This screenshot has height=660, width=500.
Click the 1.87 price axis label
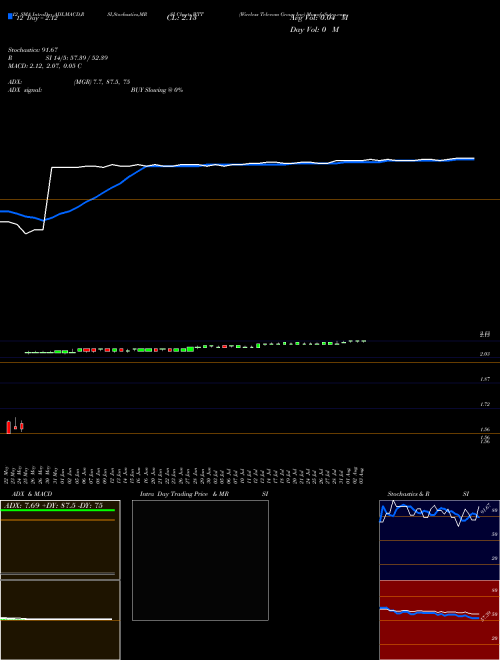coord(485,379)
